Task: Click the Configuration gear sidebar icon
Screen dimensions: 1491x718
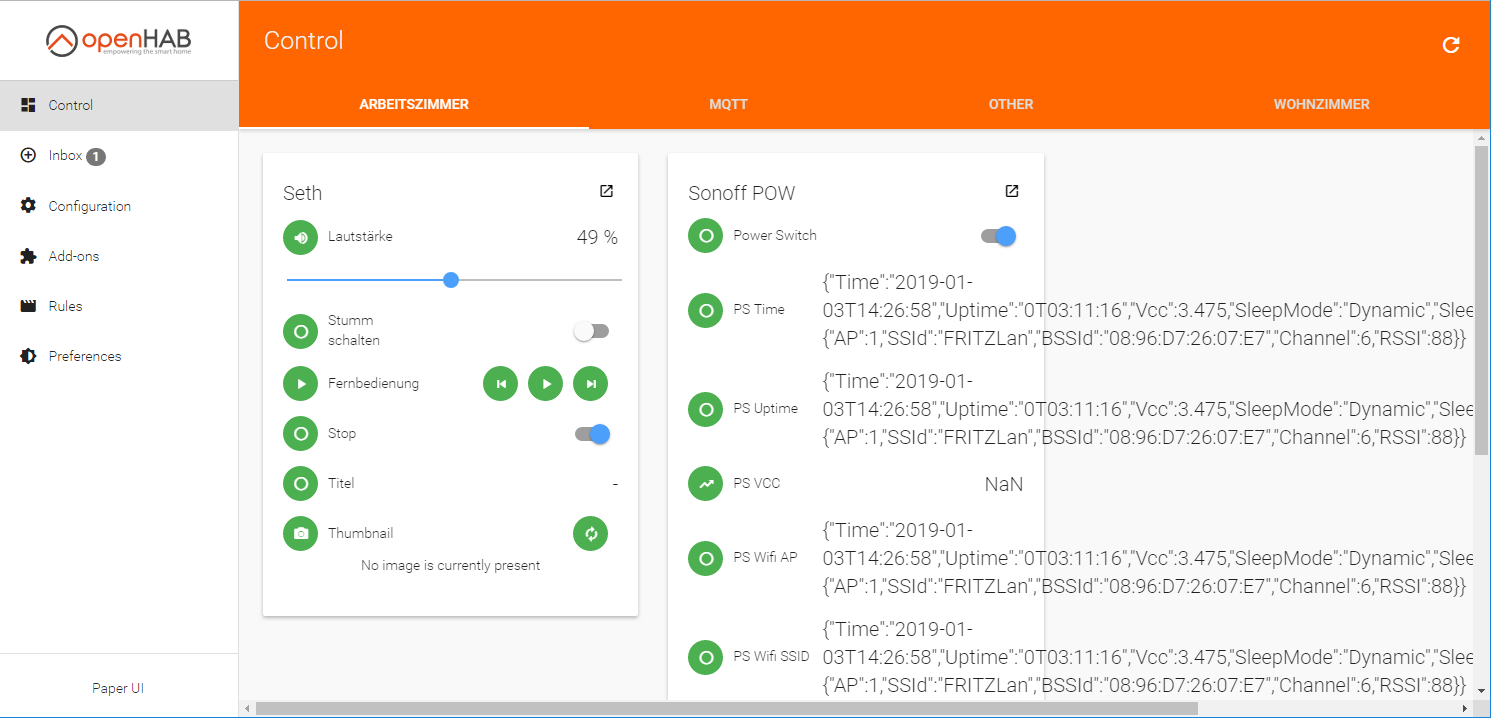Action: point(28,205)
